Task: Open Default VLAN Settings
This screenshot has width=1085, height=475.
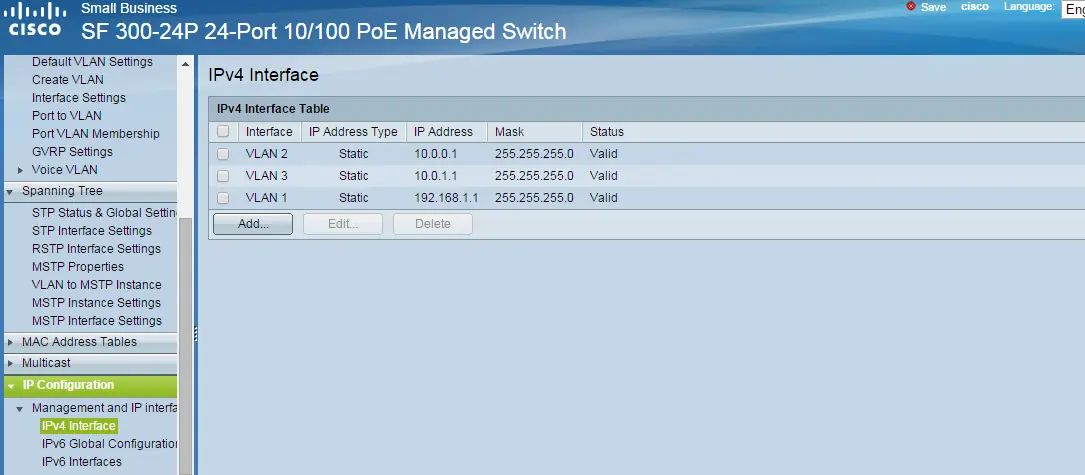Action: point(92,62)
